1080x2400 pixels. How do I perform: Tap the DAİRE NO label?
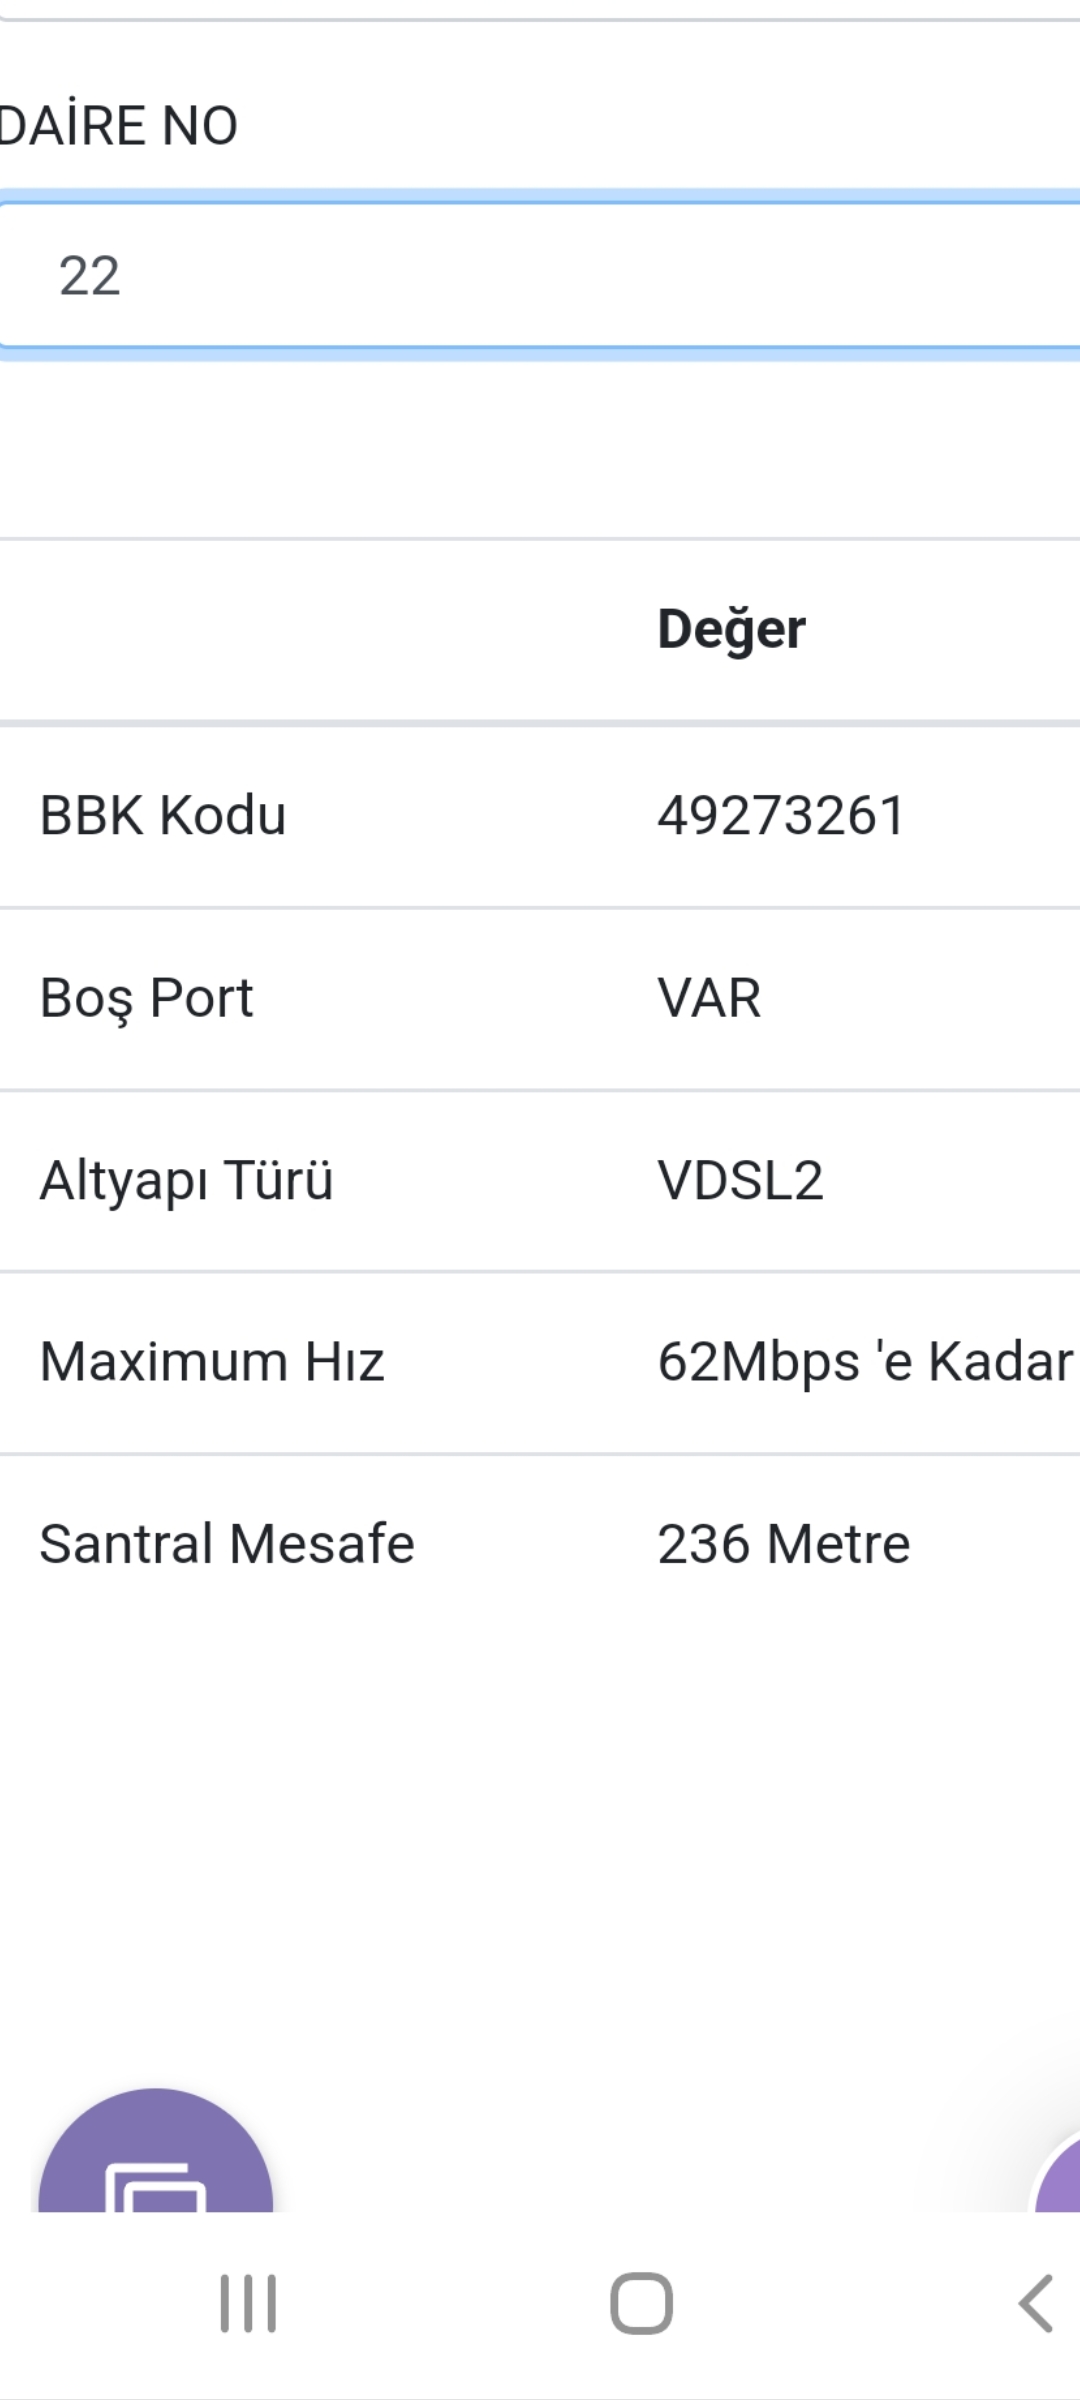(x=119, y=126)
